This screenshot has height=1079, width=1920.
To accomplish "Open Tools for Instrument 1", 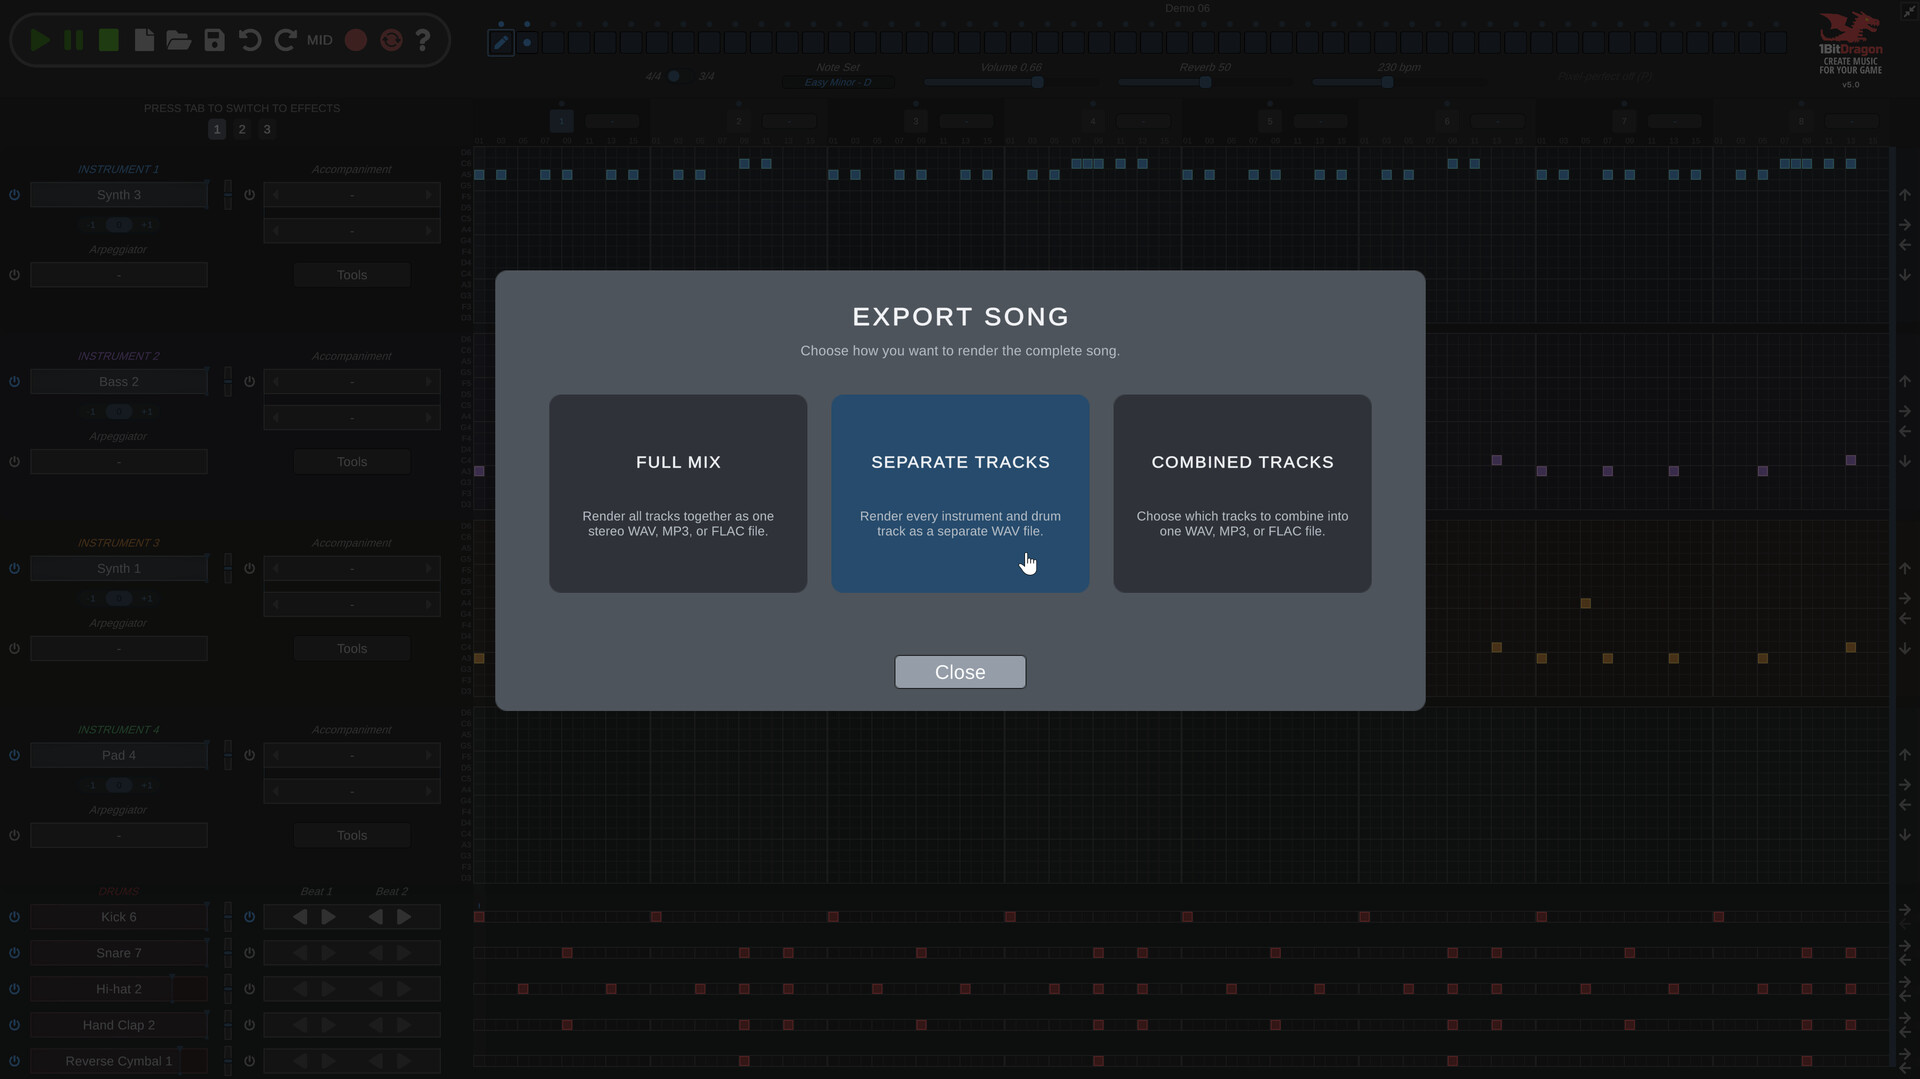I will (352, 275).
